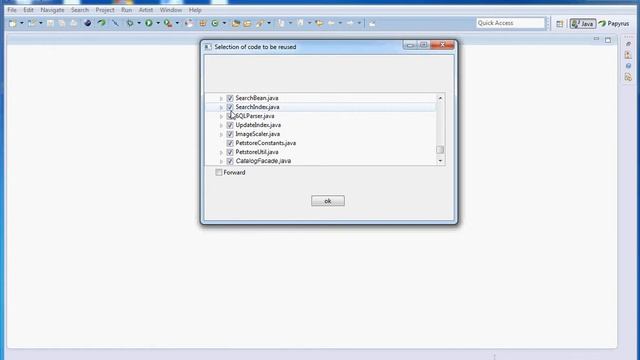Click the Open Type folder icon

236,23
